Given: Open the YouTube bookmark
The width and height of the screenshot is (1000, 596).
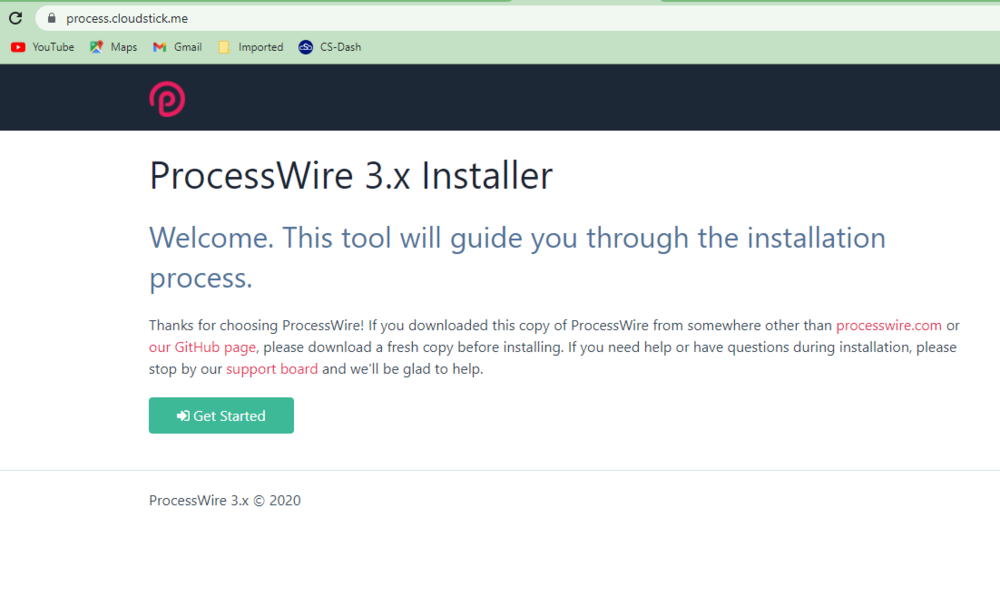Looking at the screenshot, I should tap(43, 47).
